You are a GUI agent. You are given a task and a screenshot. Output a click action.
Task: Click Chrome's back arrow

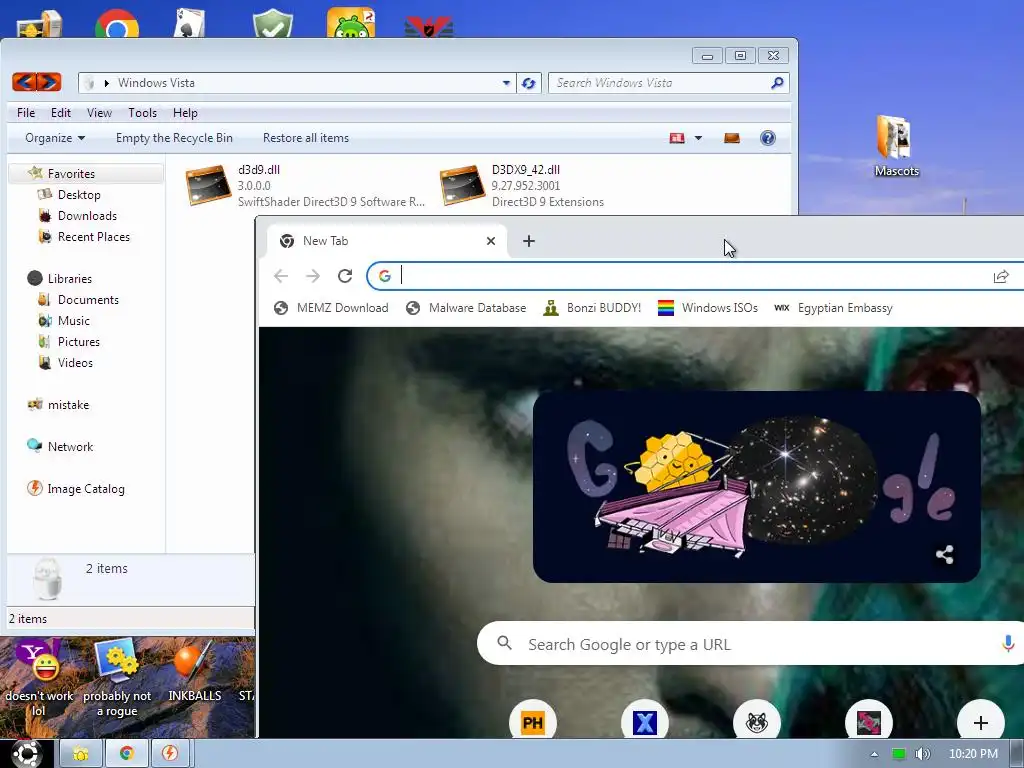[x=281, y=276]
